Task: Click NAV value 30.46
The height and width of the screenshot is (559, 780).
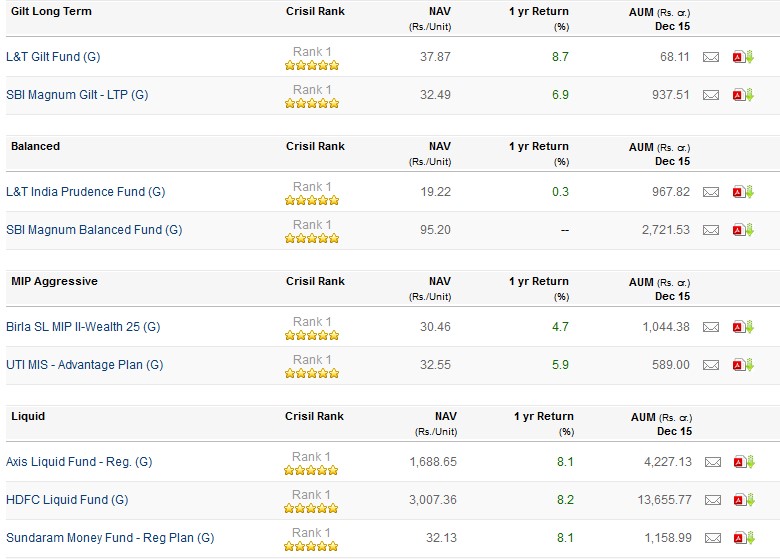Action: pyautogui.click(x=435, y=327)
